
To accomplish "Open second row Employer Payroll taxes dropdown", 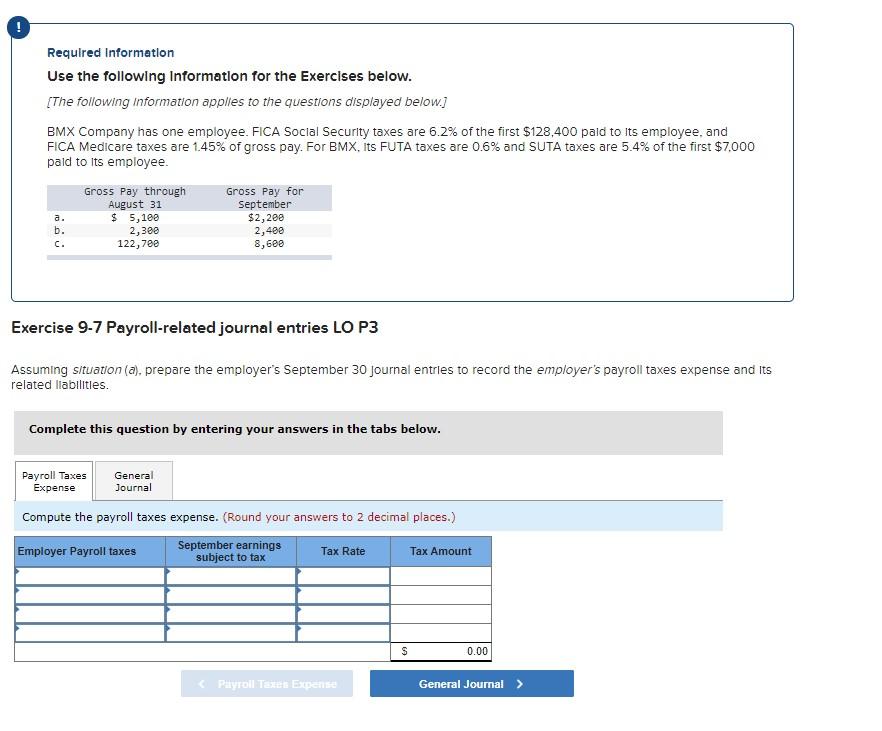I will pyautogui.click(x=90, y=595).
